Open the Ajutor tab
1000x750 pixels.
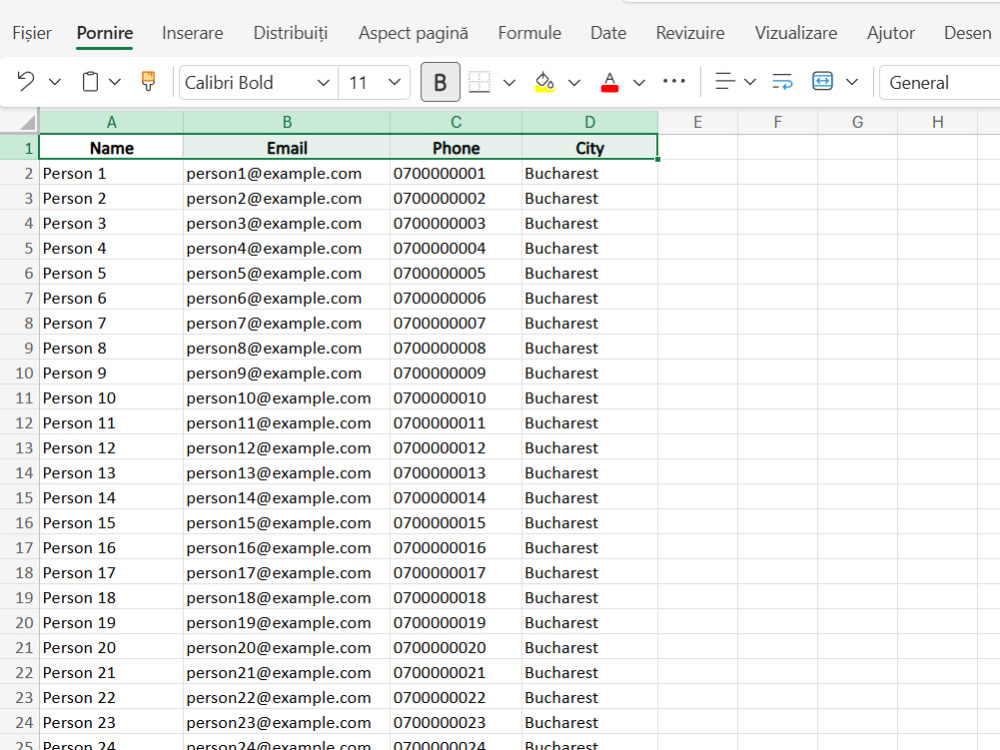click(890, 33)
